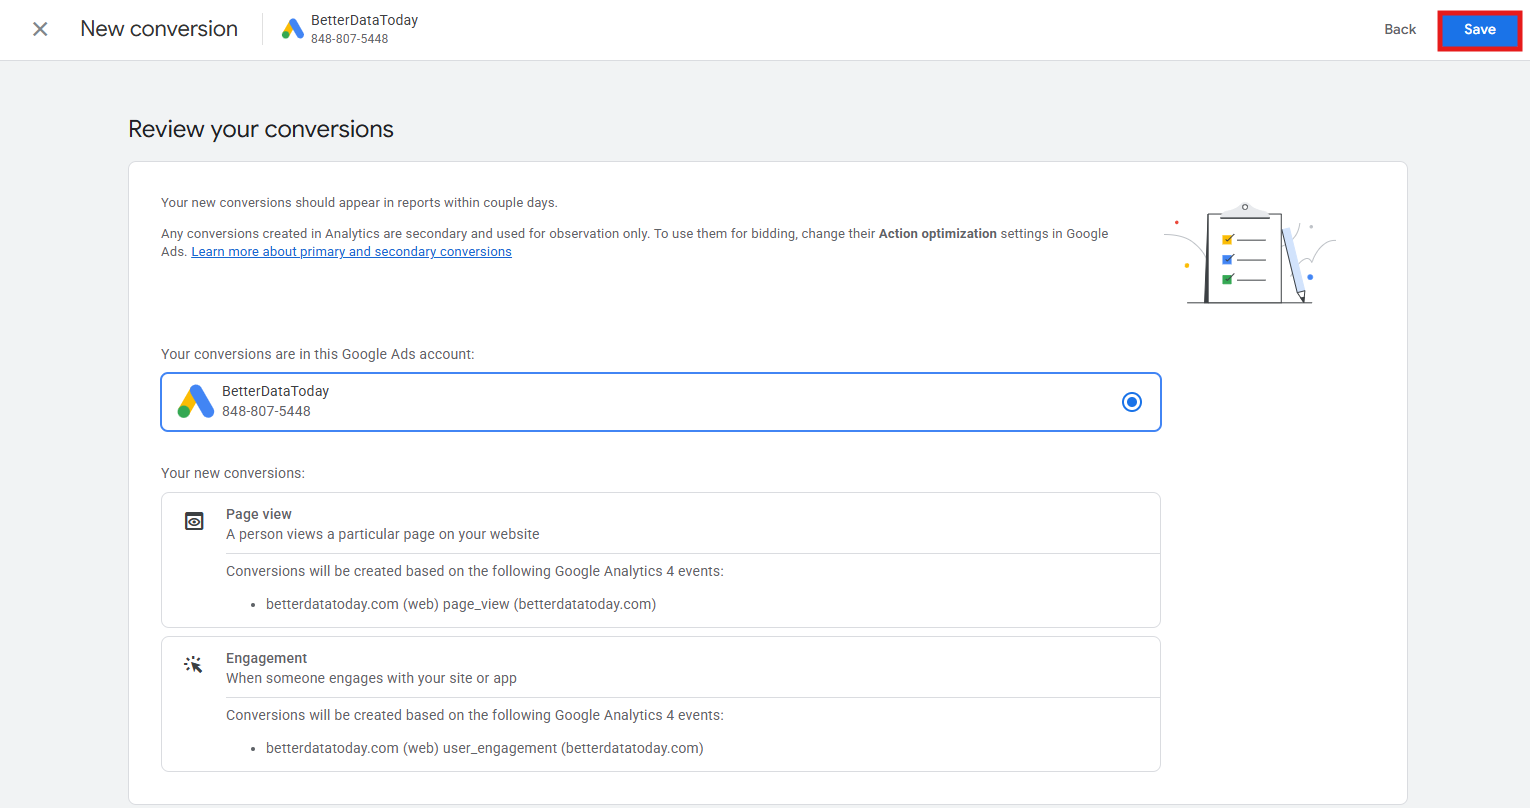Save the new conversions
The width and height of the screenshot is (1530, 808).
(x=1480, y=30)
